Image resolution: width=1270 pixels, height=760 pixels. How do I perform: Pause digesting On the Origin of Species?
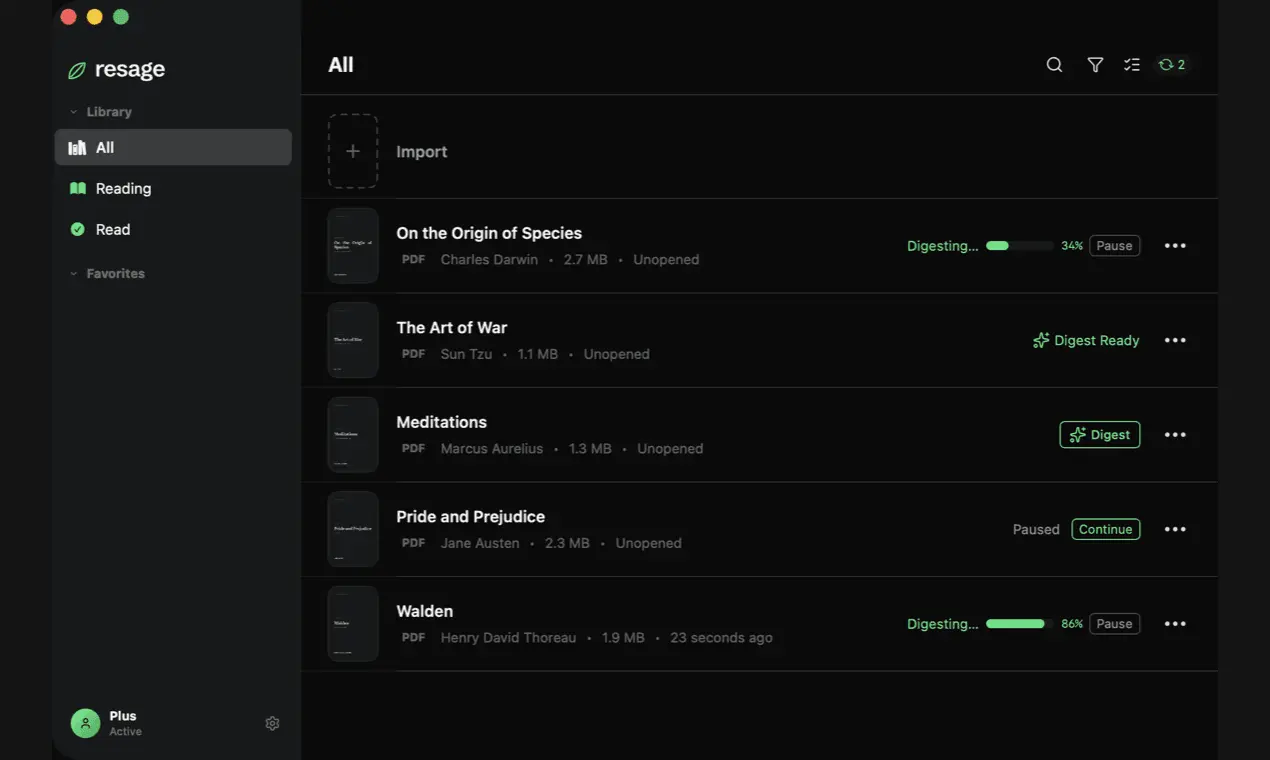[1114, 246]
